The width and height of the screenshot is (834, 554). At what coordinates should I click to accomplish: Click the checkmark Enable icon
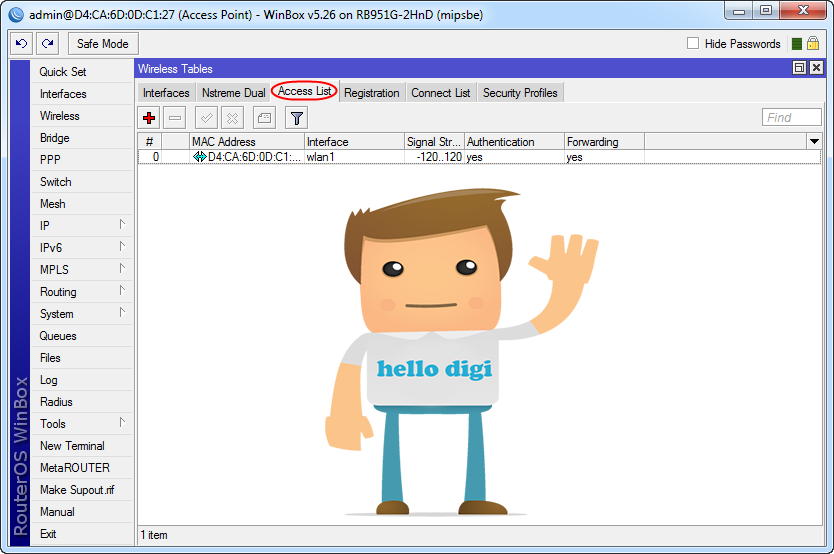206,118
